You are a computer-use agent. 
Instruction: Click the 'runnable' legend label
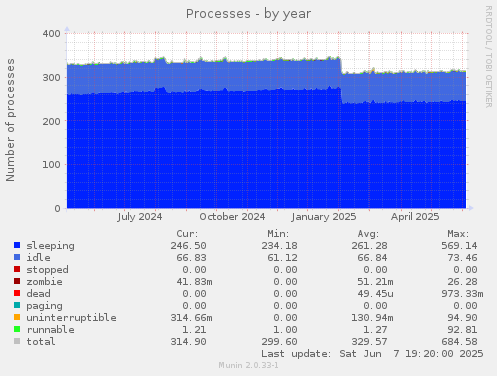point(50,330)
